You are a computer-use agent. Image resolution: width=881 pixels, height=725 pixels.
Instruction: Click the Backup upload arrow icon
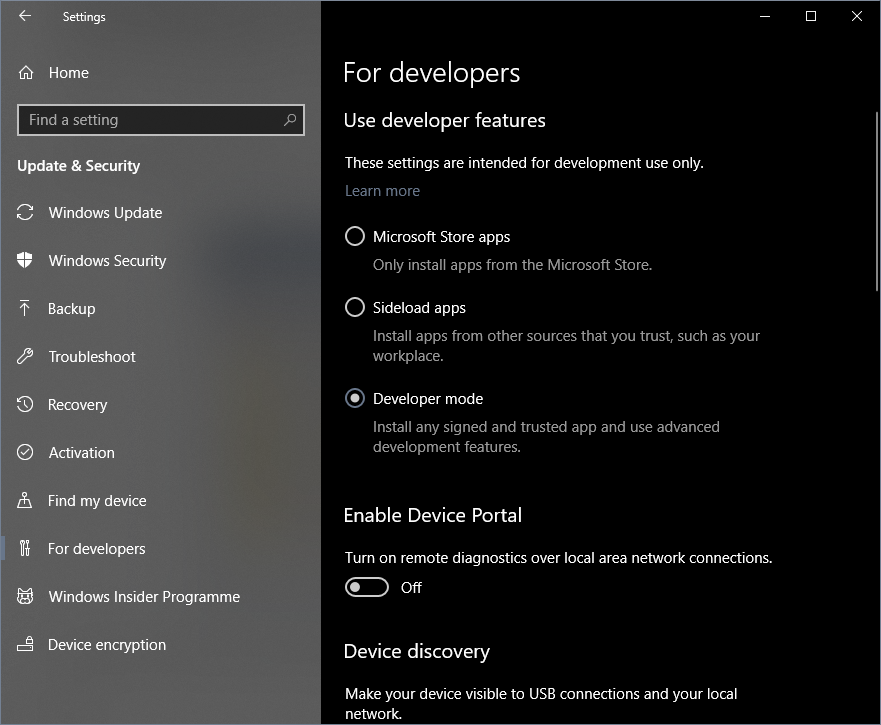pyautogui.click(x=26, y=309)
